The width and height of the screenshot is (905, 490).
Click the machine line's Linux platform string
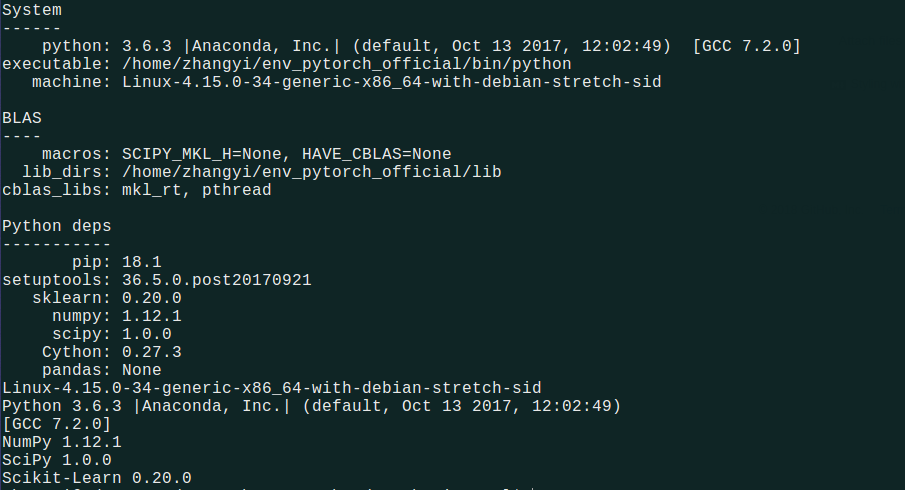pyautogui.click(x=392, y=82)
